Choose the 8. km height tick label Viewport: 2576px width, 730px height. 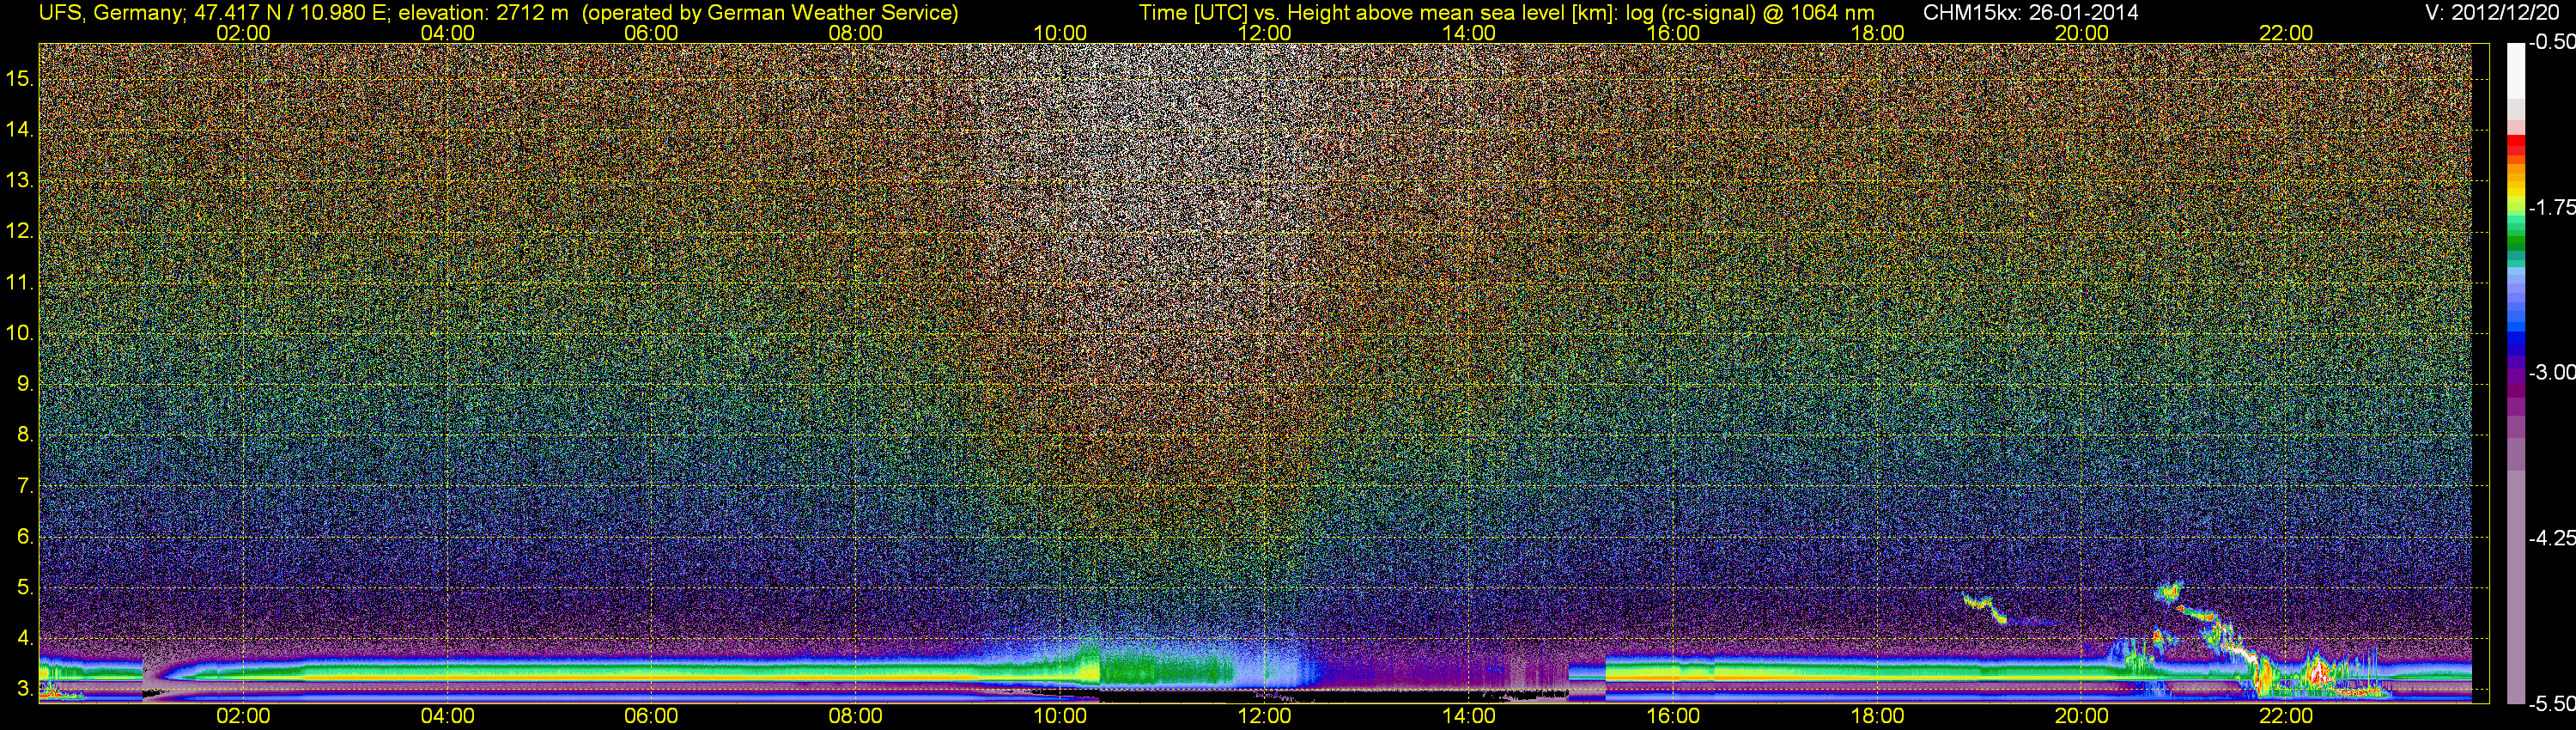tap(26, 434)
